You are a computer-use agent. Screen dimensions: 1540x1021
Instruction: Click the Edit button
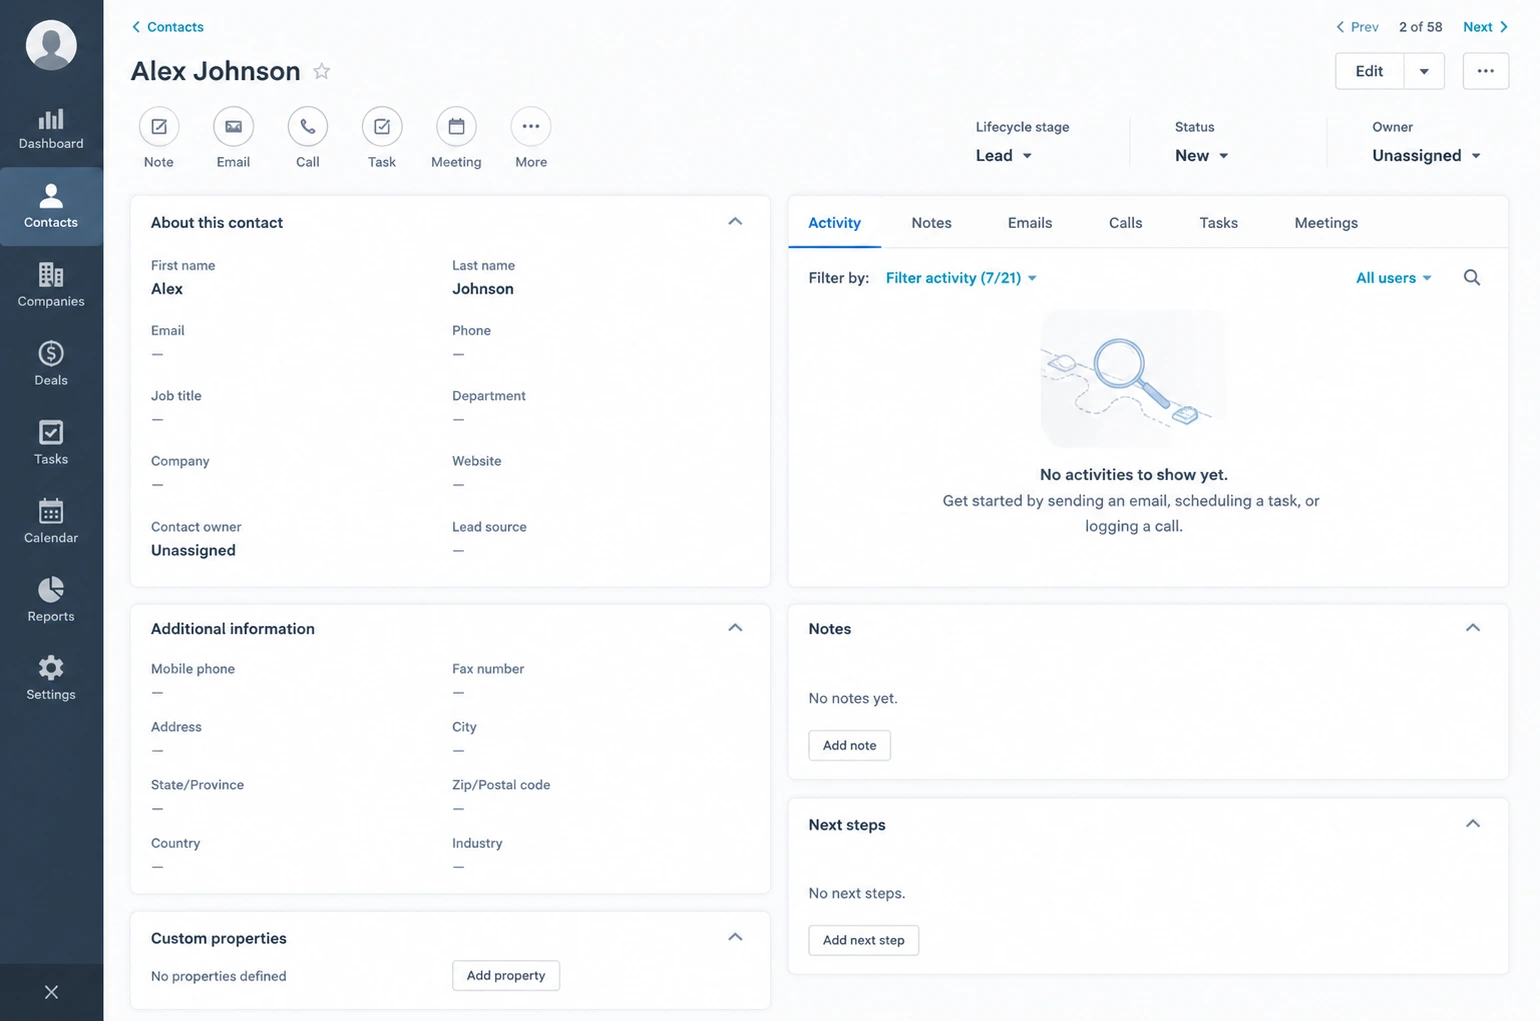(x=1370, y=71)
